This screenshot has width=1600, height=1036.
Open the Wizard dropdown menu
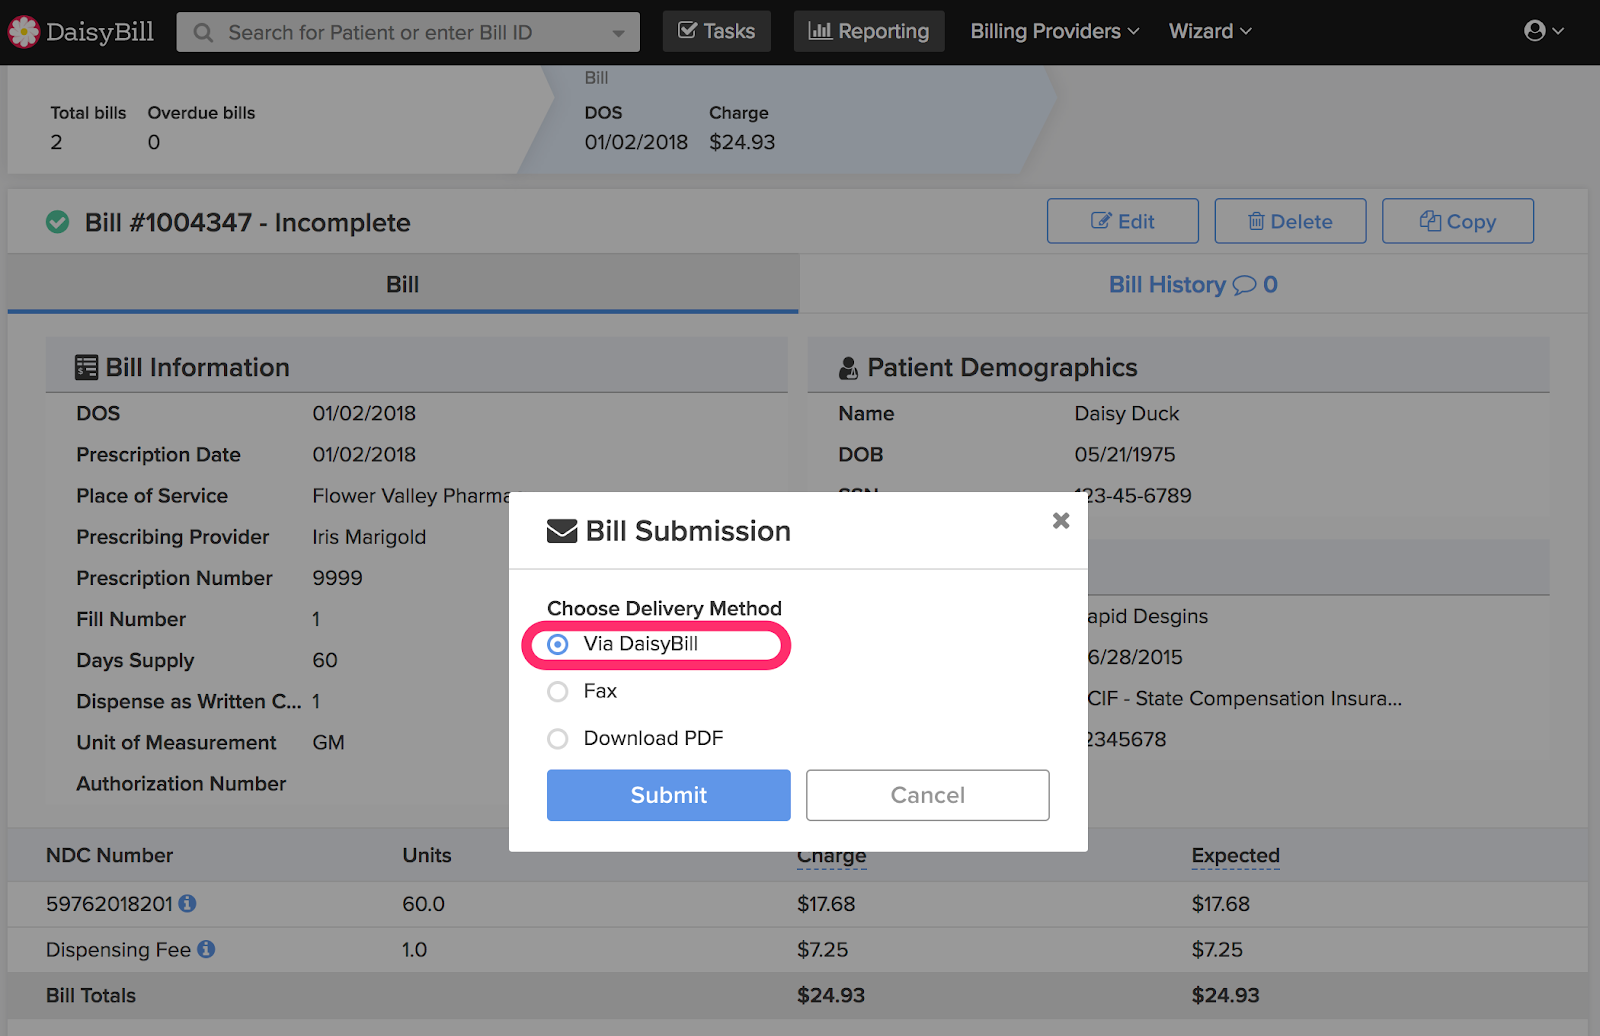[1210, 31]
